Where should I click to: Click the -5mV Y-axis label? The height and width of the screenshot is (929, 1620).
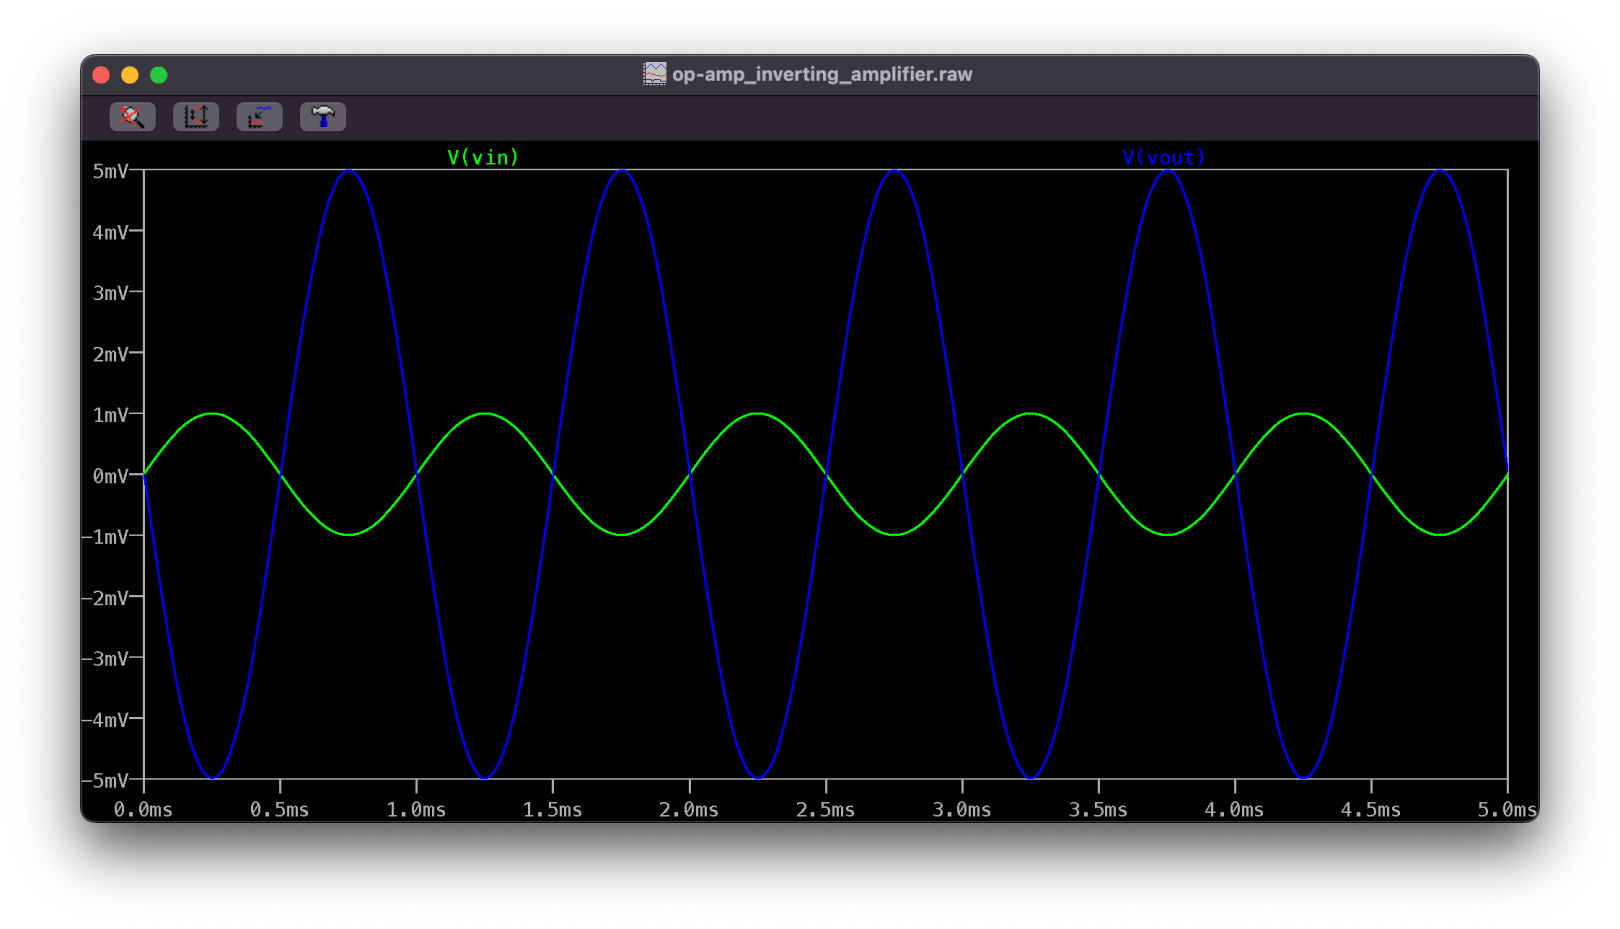[x=105, y=780]
